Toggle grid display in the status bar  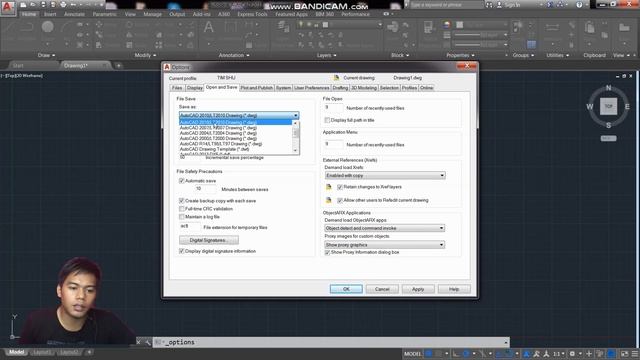(428, 353)
